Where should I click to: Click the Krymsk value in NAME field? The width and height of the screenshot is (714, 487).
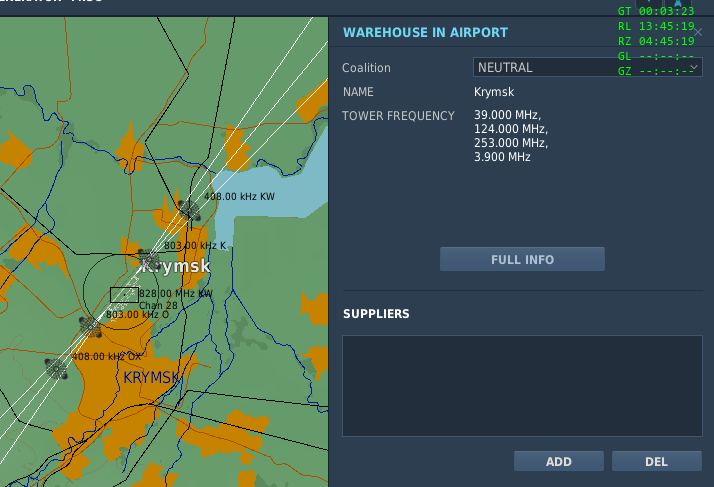[x=494, y=92]
